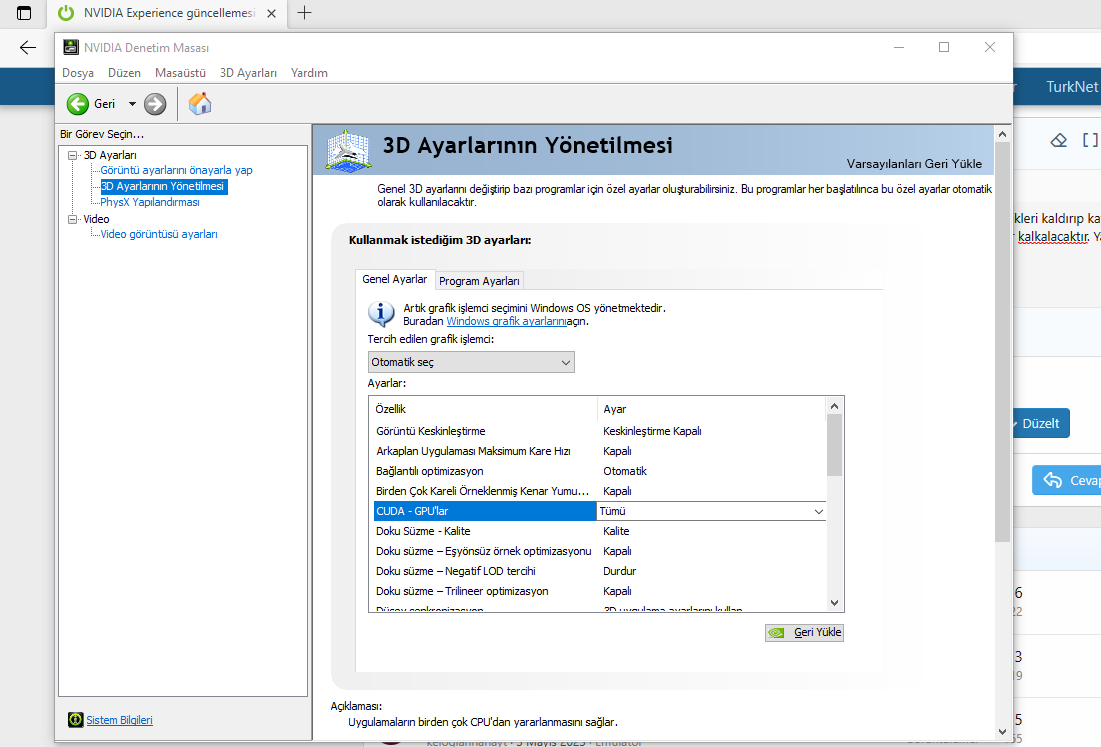The image size is (1101, 747).
Task: Select PhysX Yapılandırması tree item
Action: (150, 202)
